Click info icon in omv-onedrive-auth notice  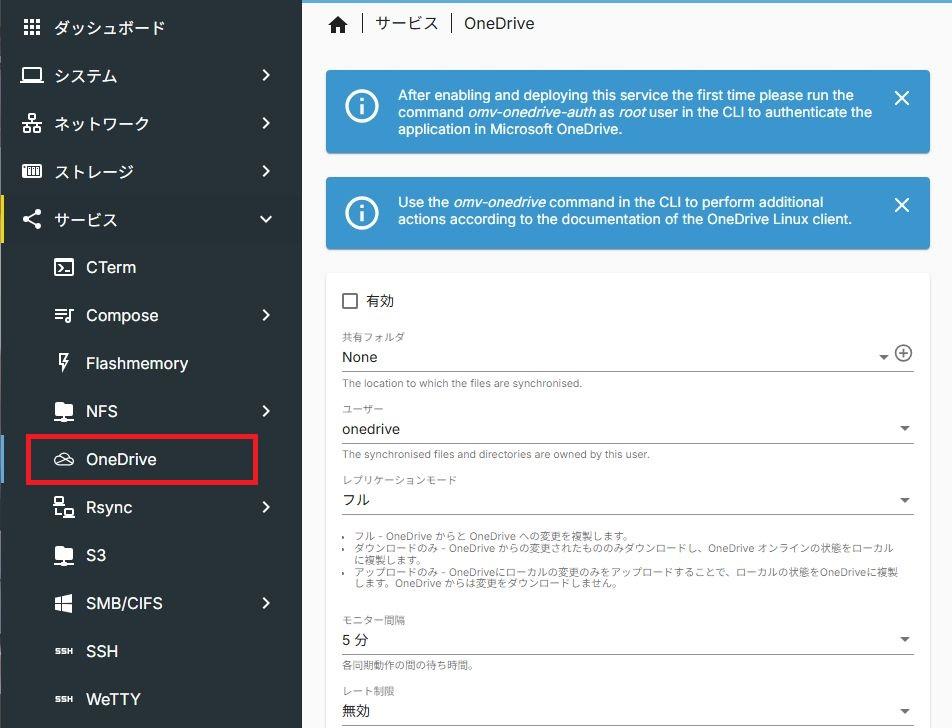362,106
